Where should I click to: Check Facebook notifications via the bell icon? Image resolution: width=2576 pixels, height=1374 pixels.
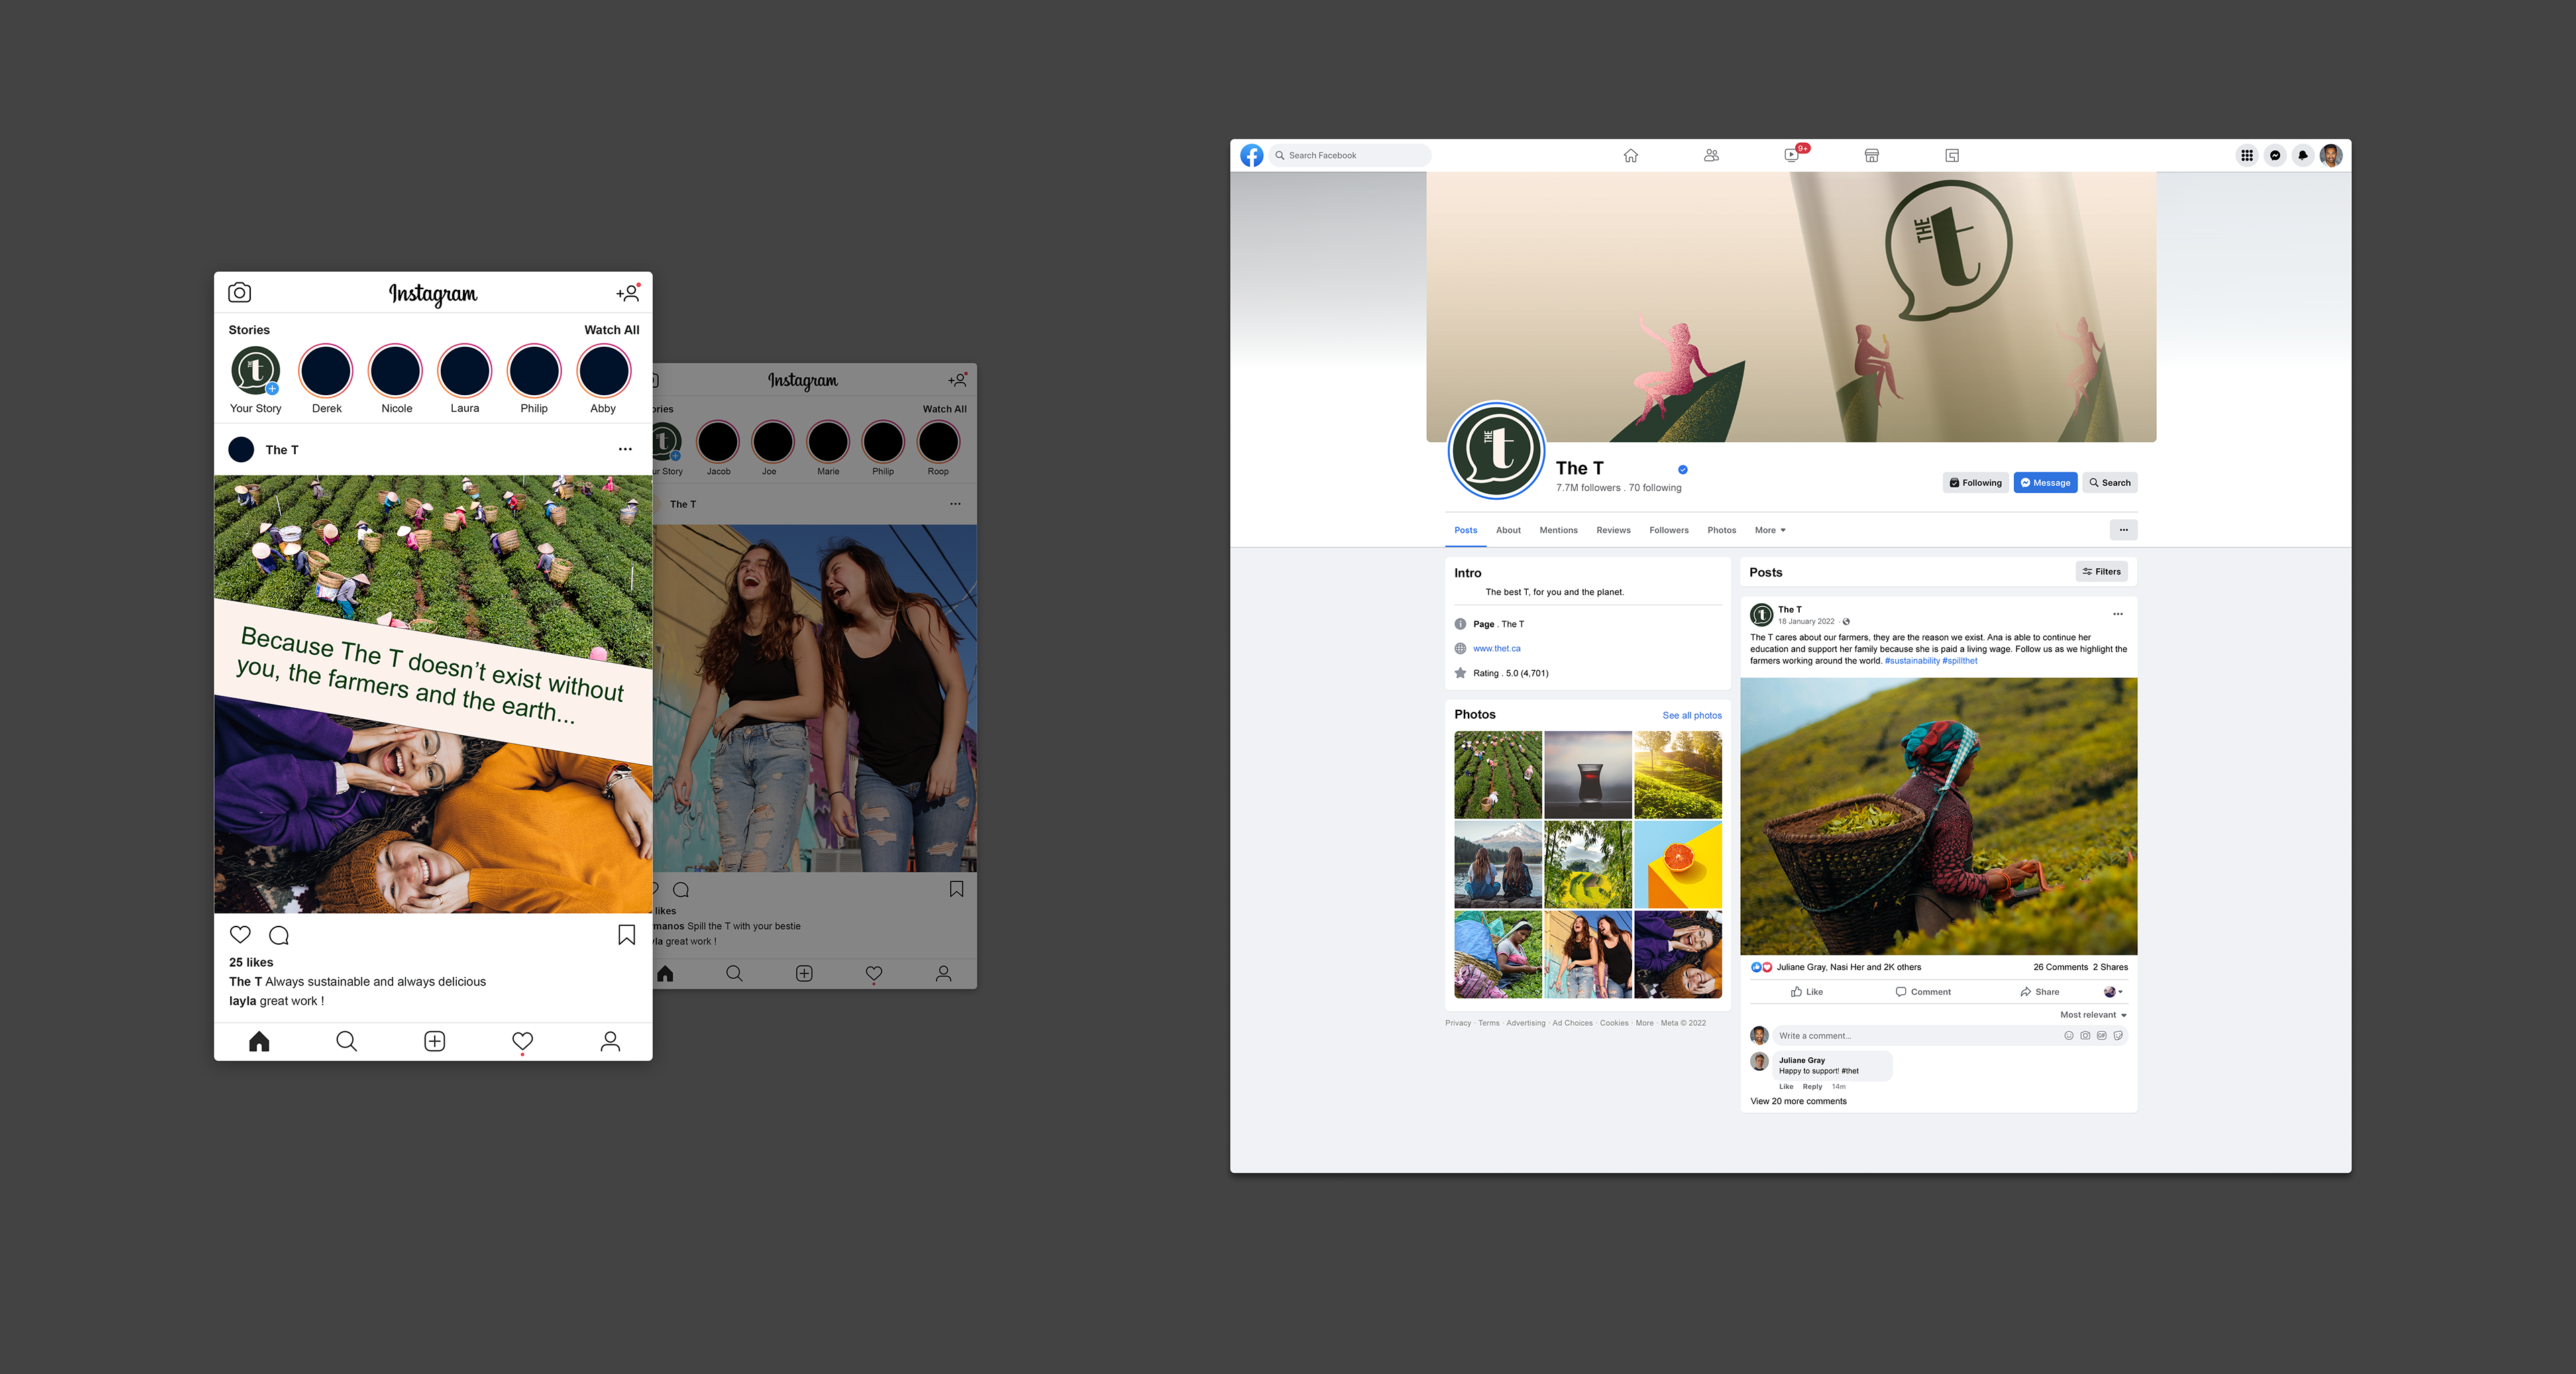click(x=2303, y=155)
